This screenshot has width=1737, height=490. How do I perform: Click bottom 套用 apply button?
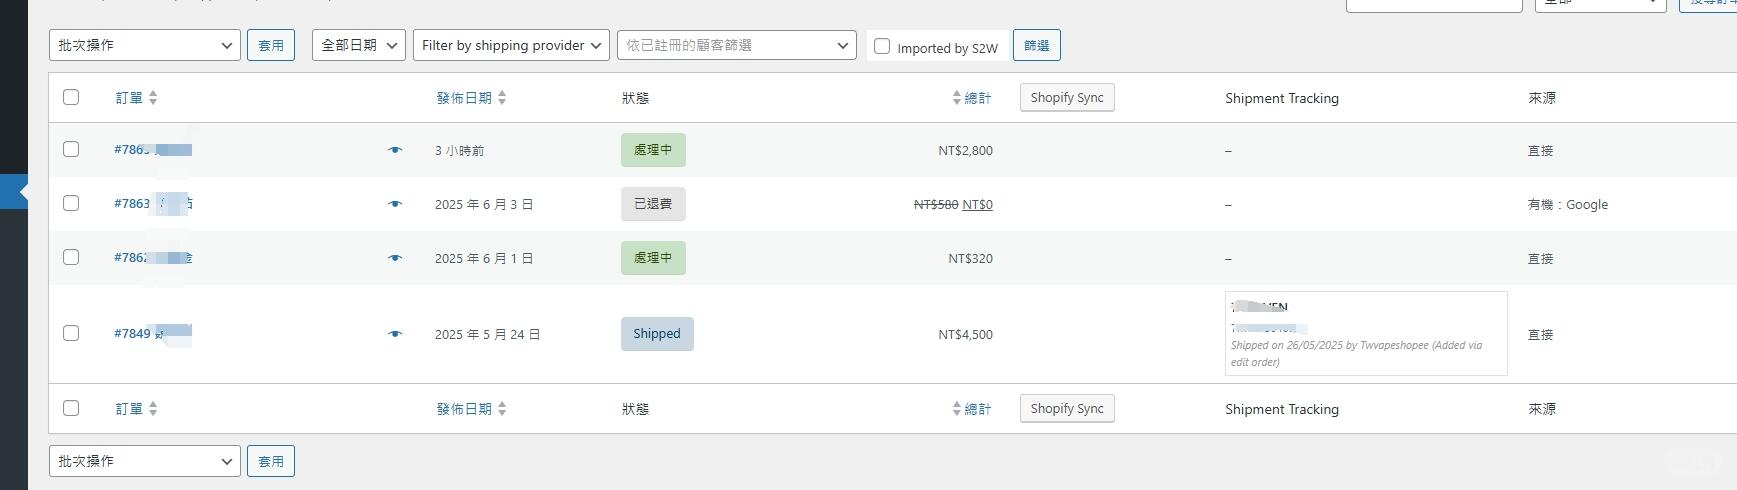(271, 461)
